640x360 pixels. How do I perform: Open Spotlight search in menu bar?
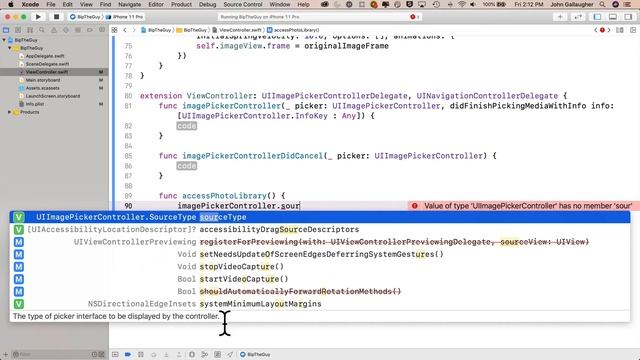coord(602,4)
